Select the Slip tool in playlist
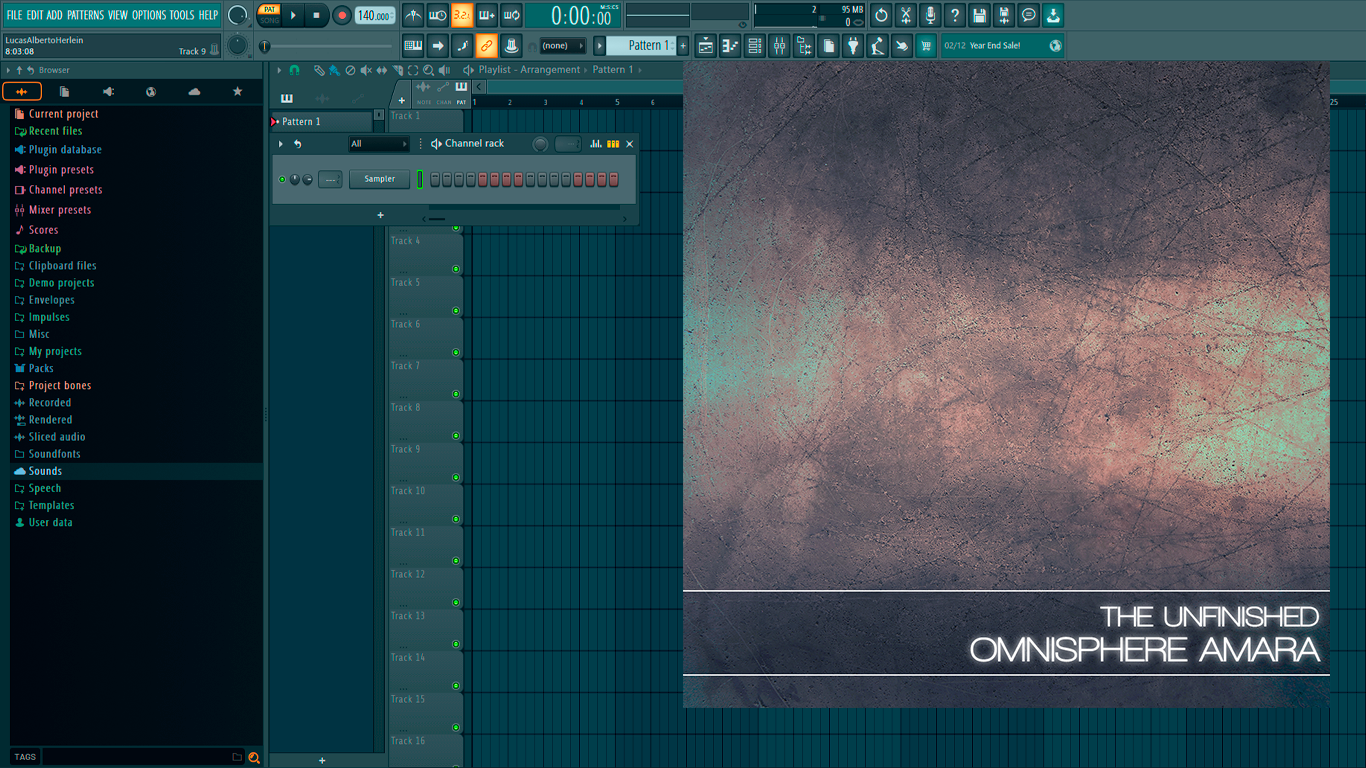The image size is (1366, 768). [382, 70]
